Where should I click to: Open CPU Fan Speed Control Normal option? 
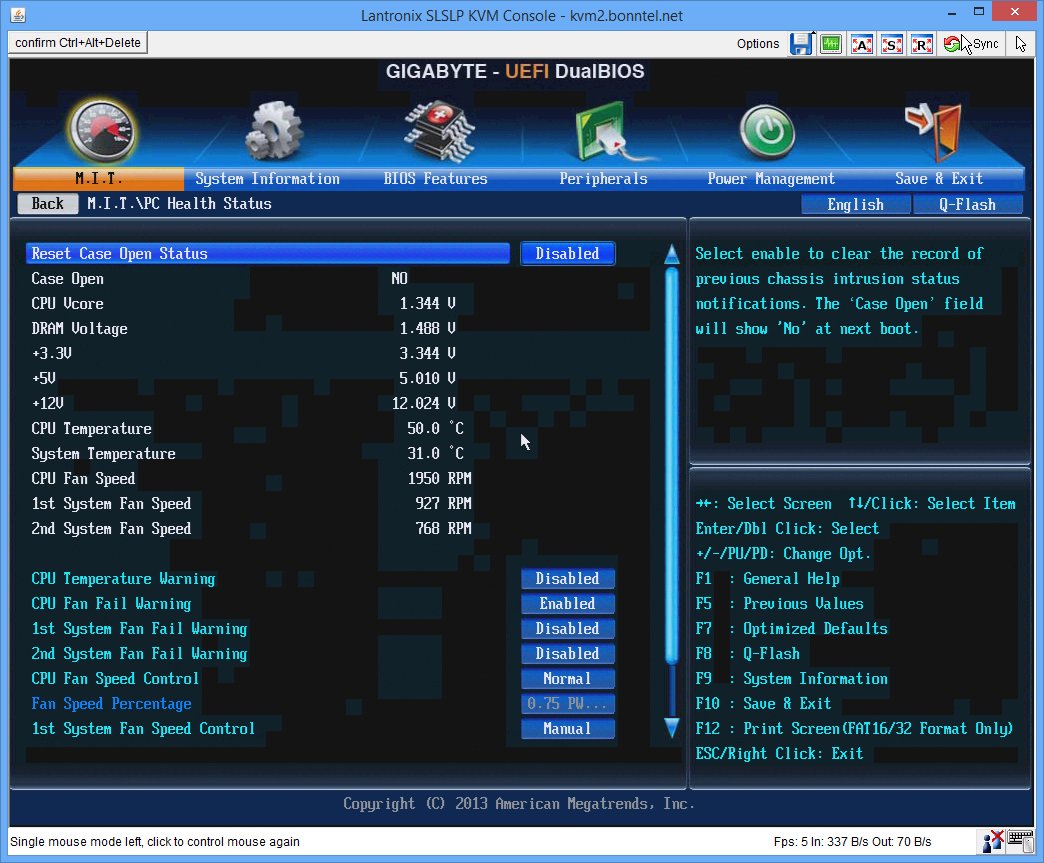(x=567, y=679)
